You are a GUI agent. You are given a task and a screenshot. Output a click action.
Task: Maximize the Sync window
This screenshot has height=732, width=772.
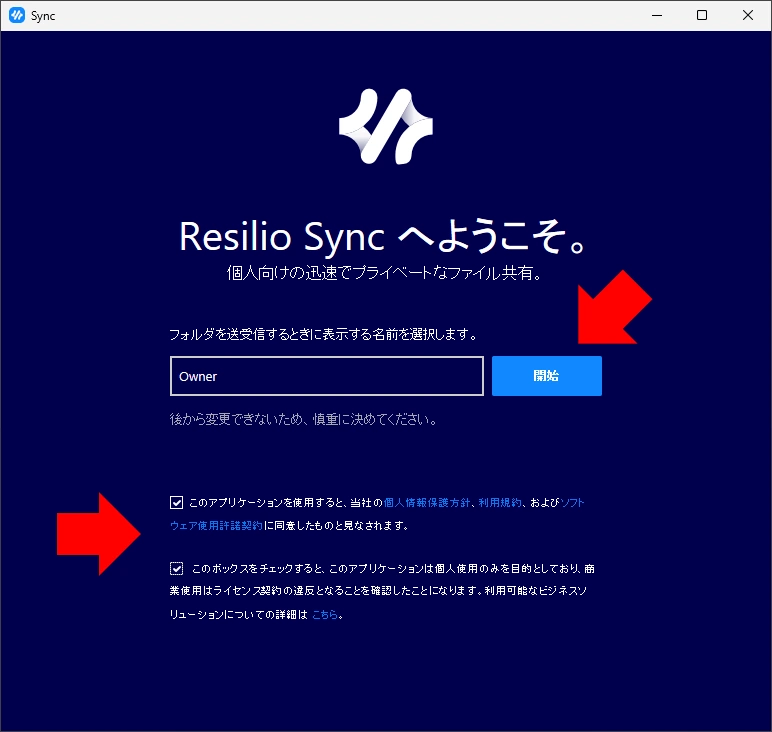[702, 15]
